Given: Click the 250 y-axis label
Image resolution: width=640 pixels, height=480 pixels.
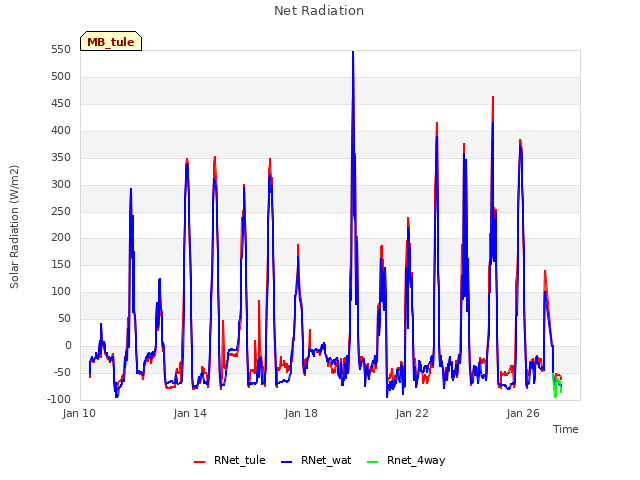Looking at the screenshot, I should click(61, 211).
